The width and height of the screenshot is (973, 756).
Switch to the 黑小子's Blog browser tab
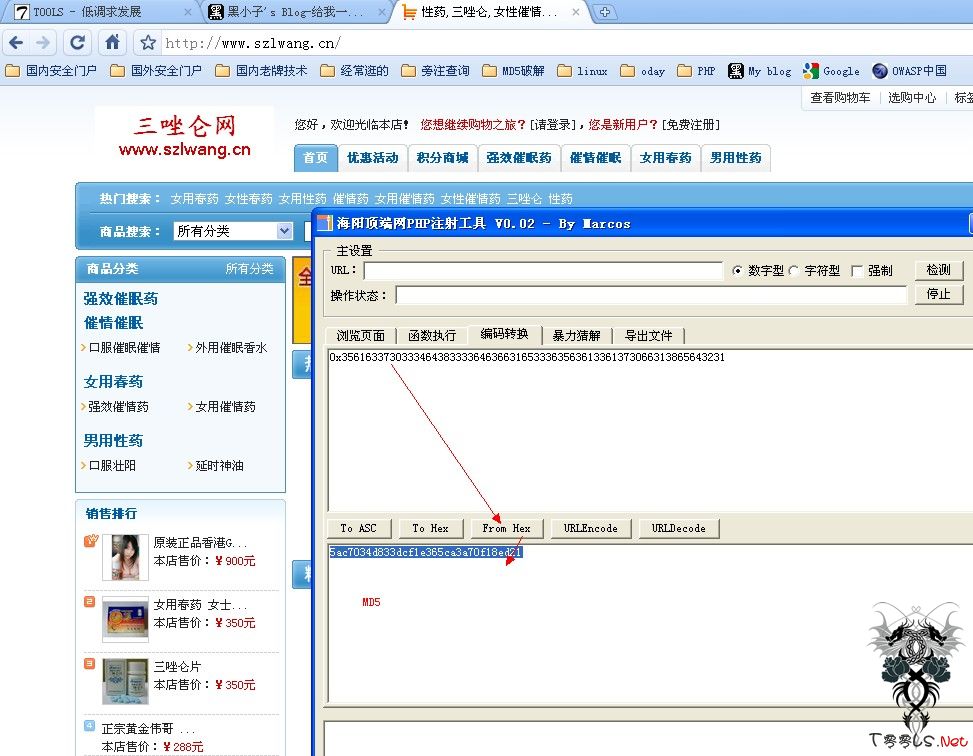295,12
